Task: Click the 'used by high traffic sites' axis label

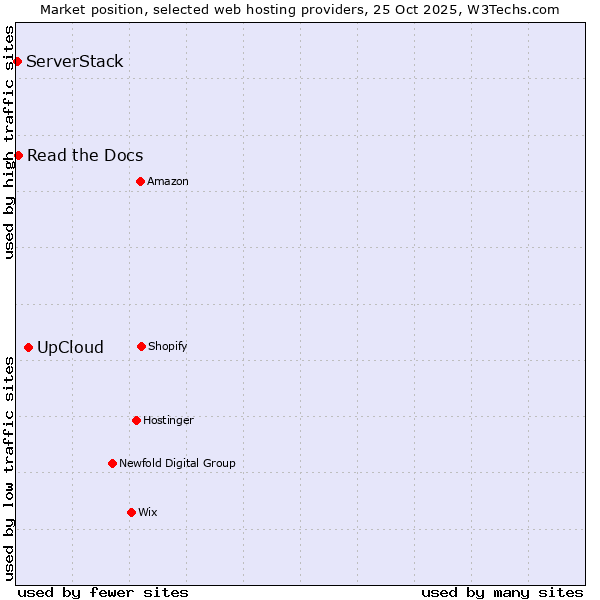Action: coord(9,142)
